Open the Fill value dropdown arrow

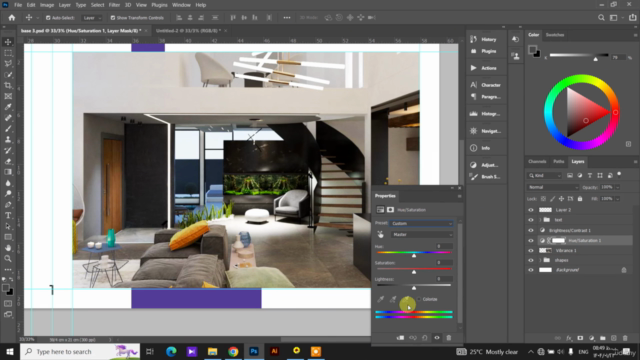pyautogui.click(x=618, y=199)
